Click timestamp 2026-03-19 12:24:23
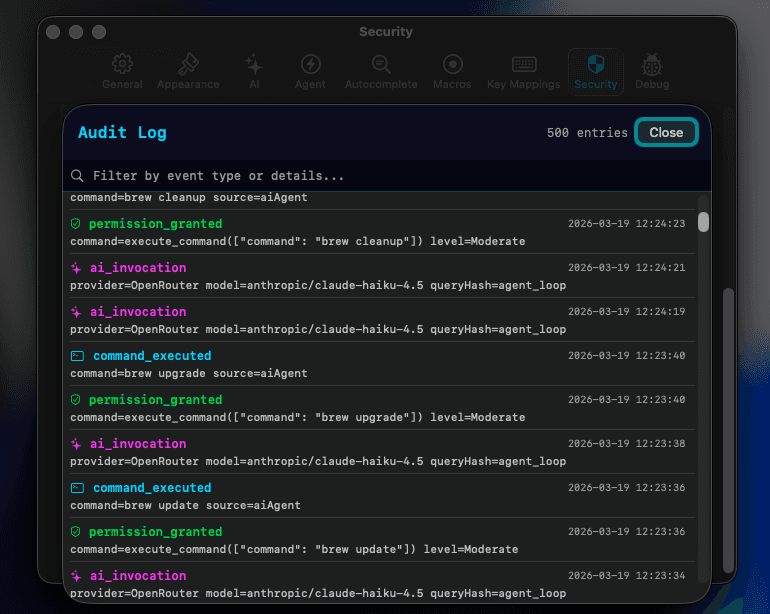The image size is (770, 614). coord(627,223)
